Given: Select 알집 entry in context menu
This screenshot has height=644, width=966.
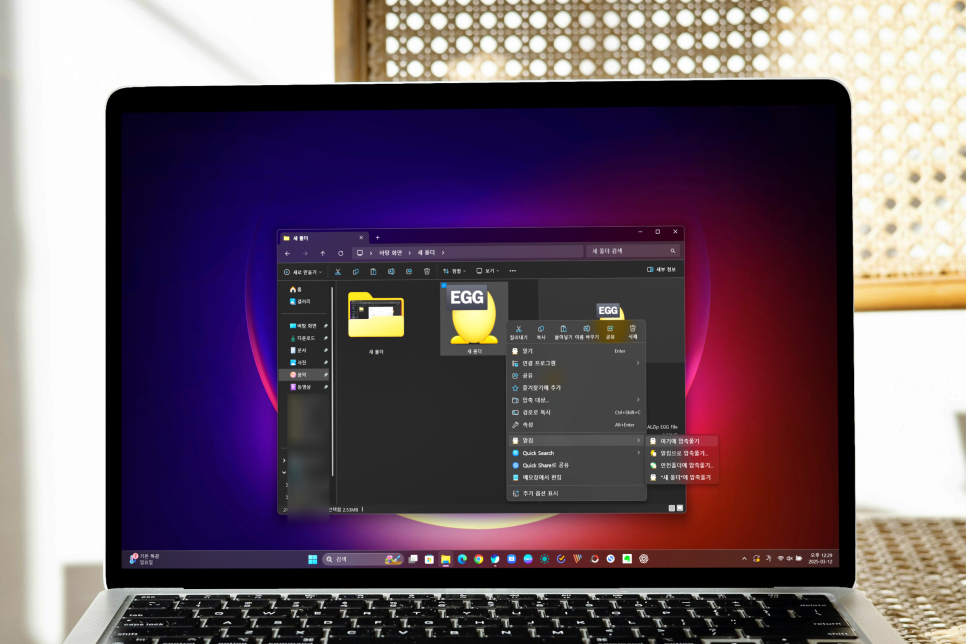Looking at the screenshot, I should 576,441.
